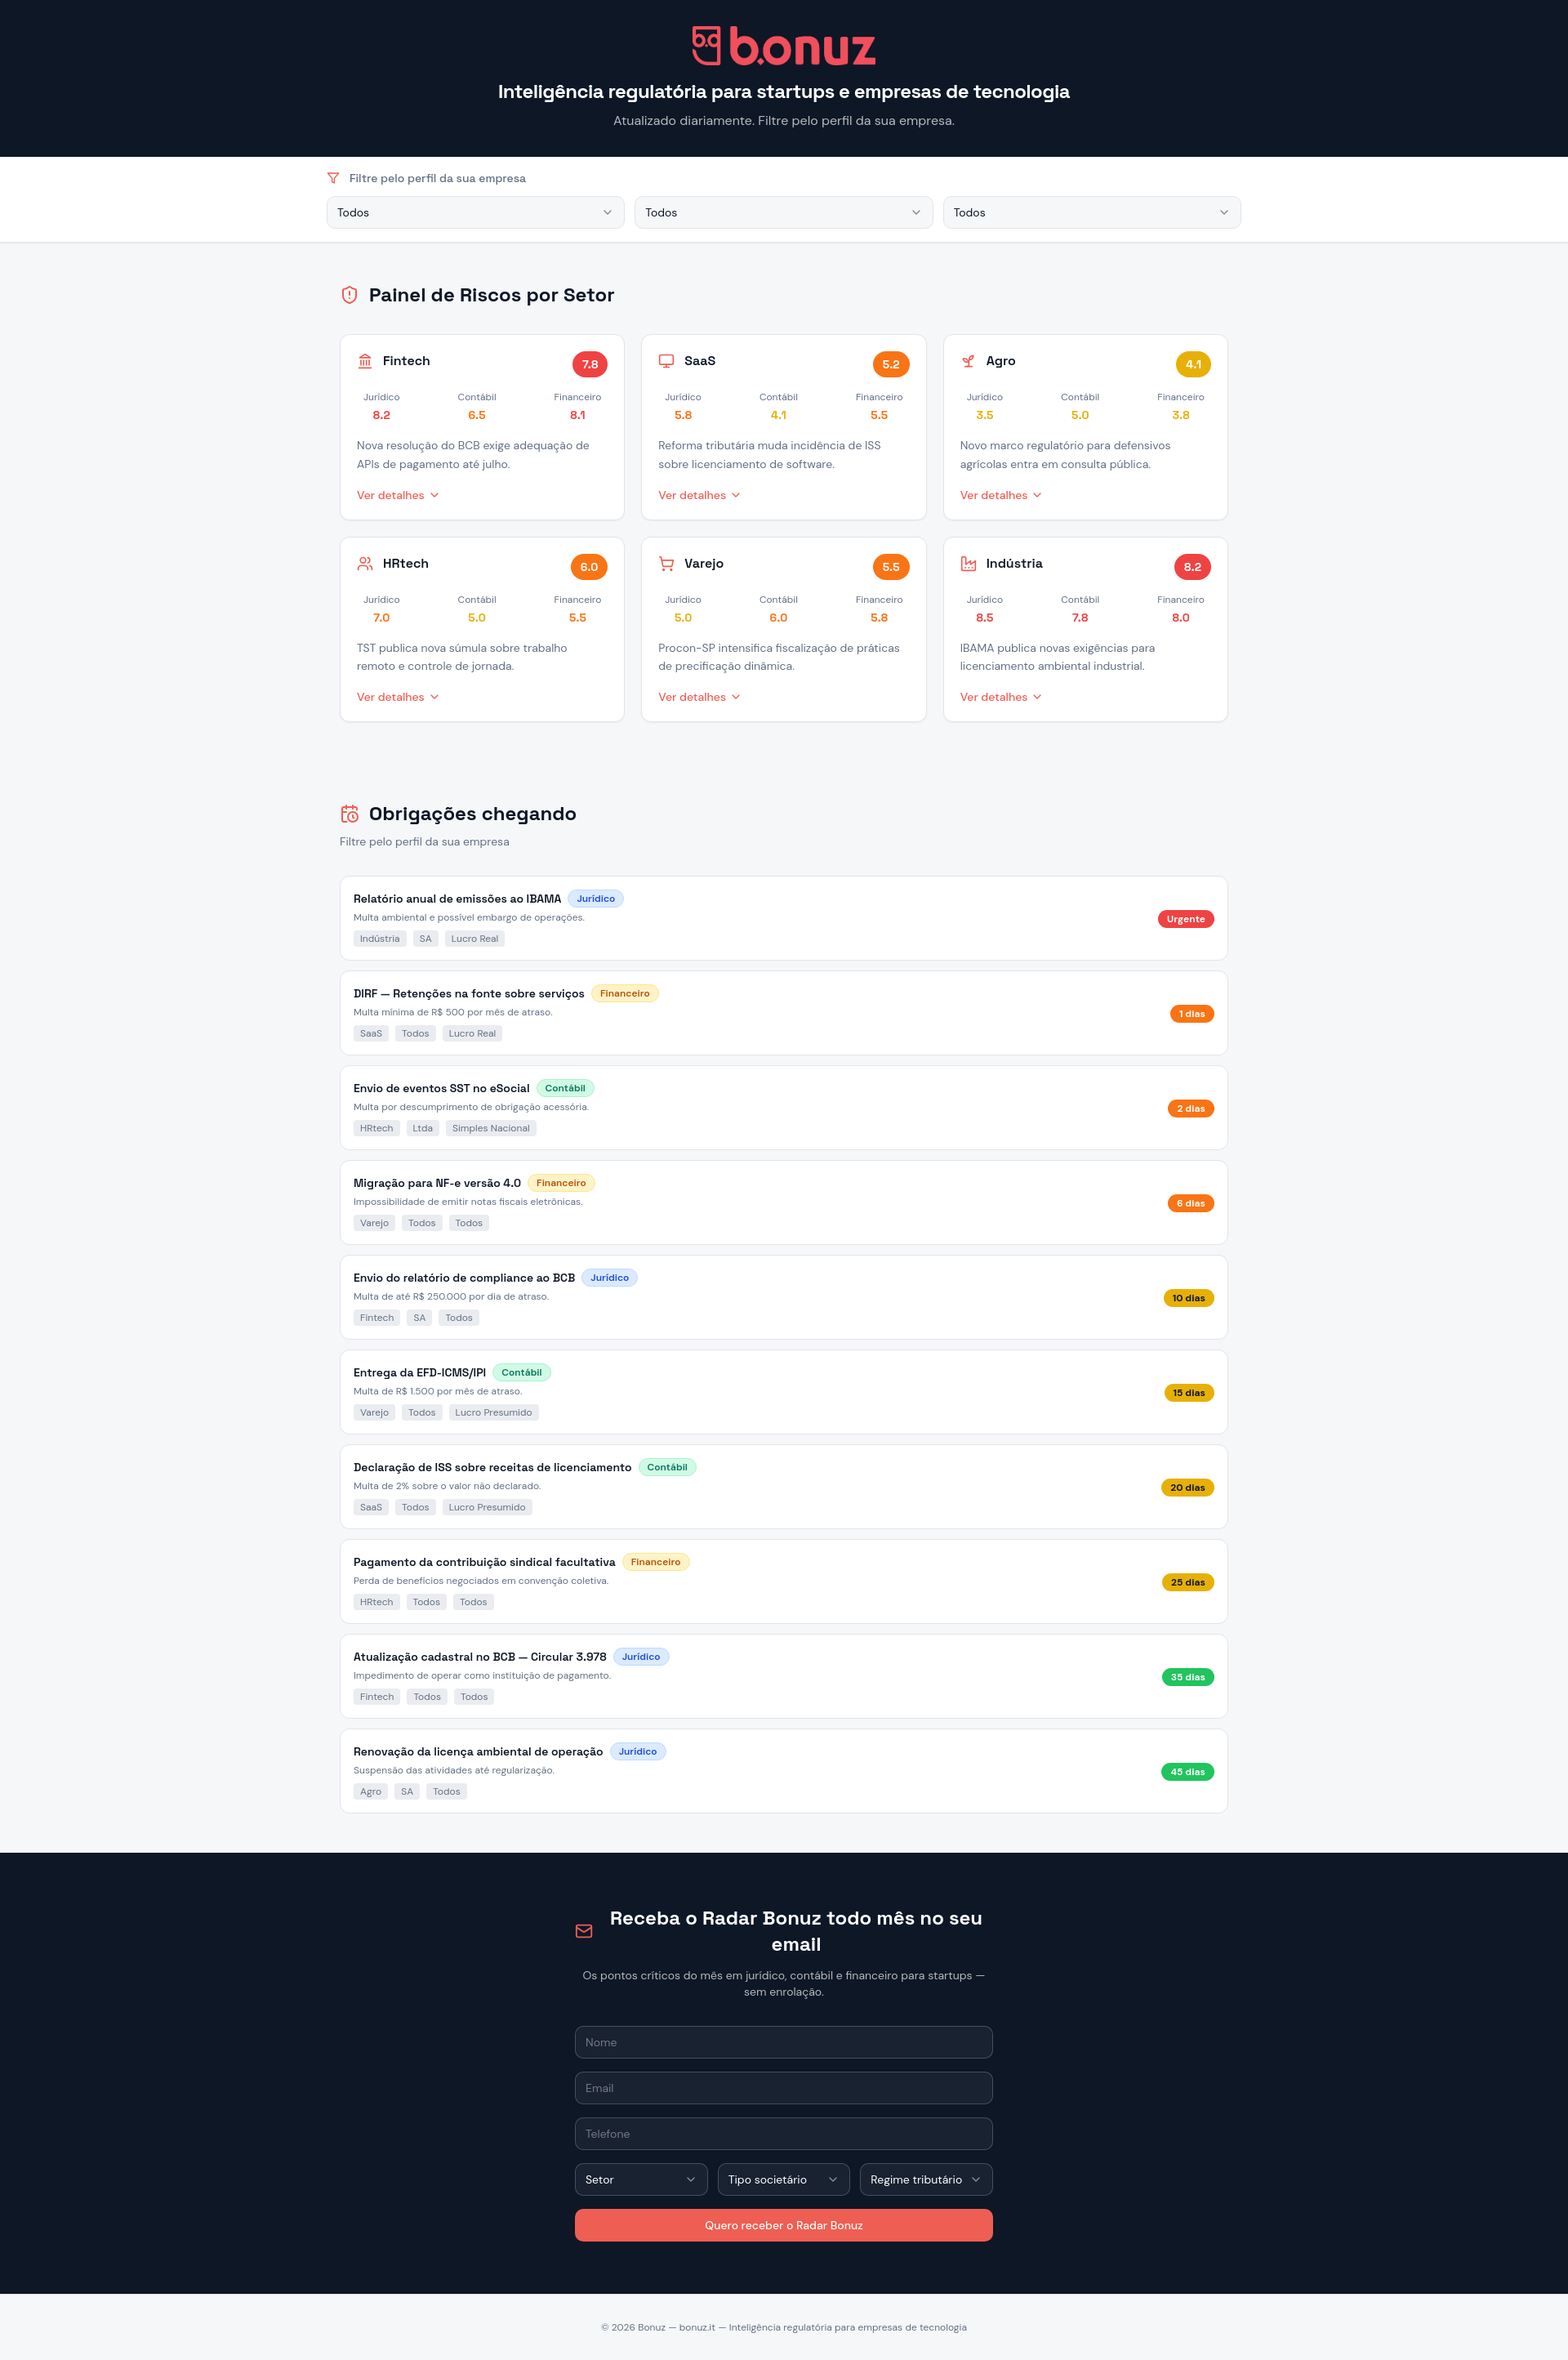
Task: Click the 45 dias badge on licença ambiental row
Action: click(1187, 1772)
